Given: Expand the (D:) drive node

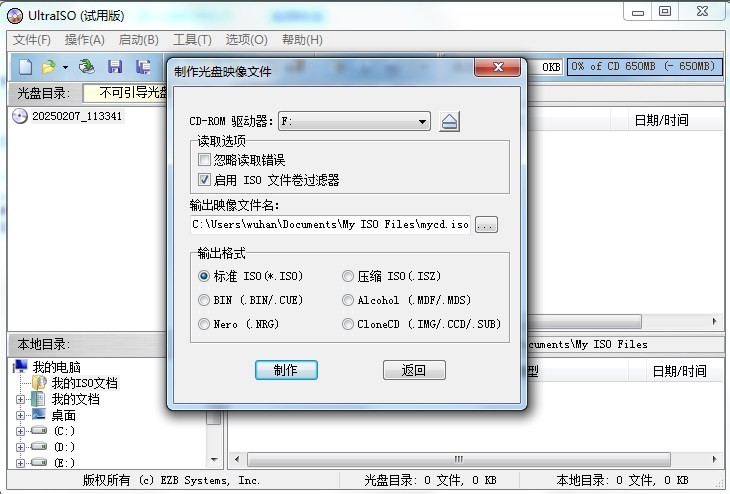Looking at the screenshot, I should 20,447.
